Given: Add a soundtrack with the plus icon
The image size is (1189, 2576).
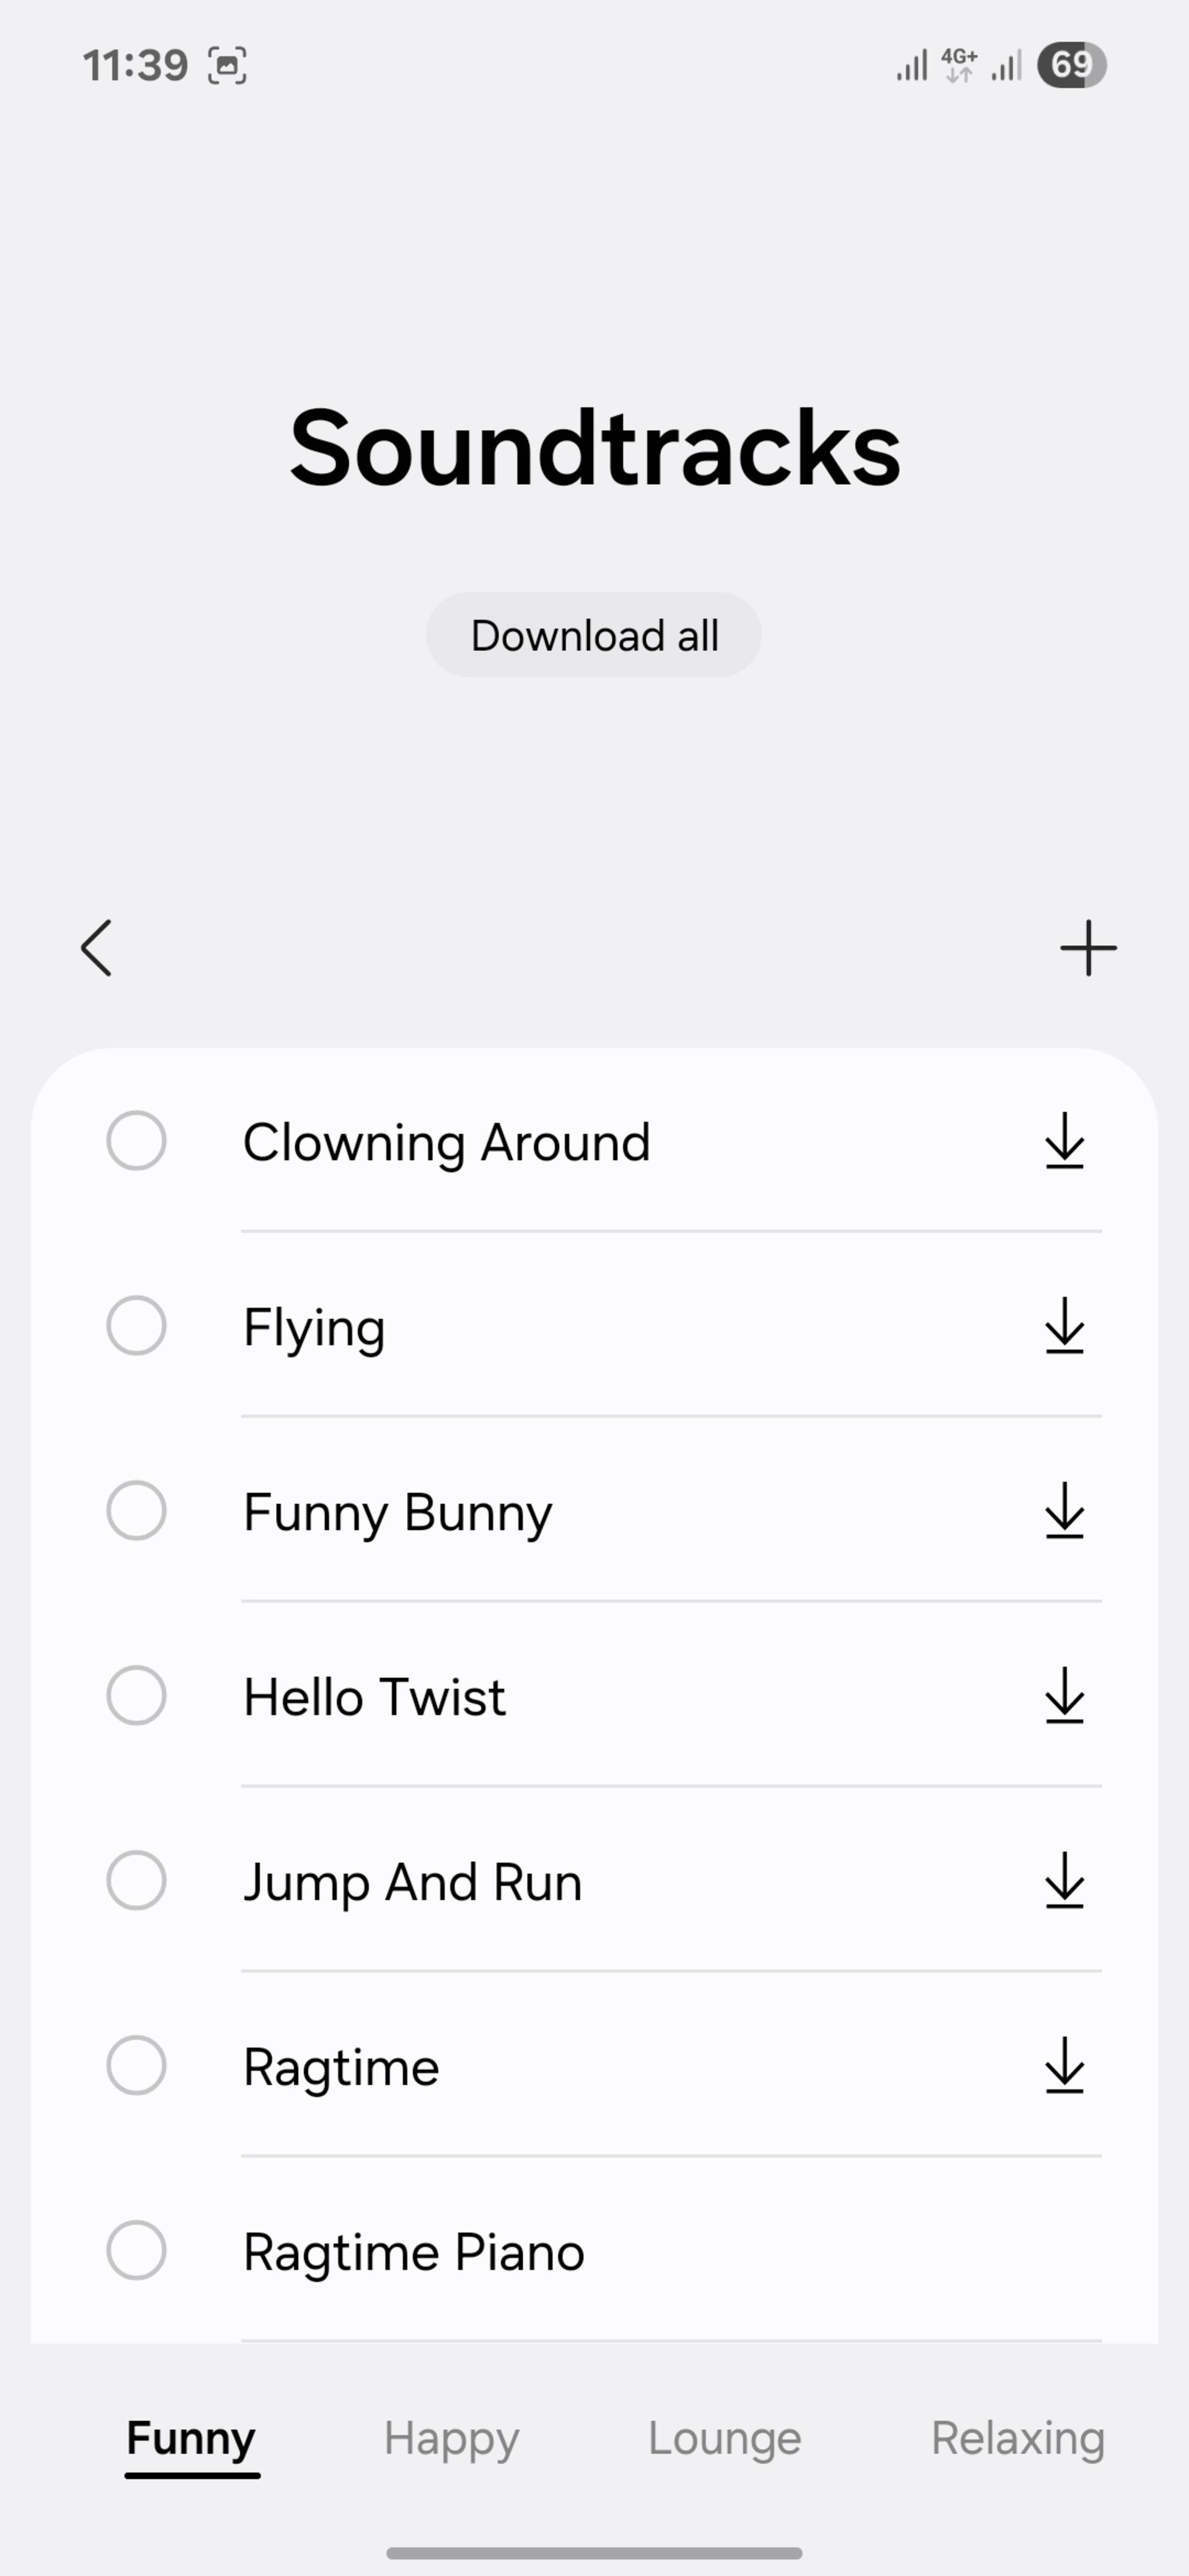Looking at the screenshot, I should (1088, 948).
